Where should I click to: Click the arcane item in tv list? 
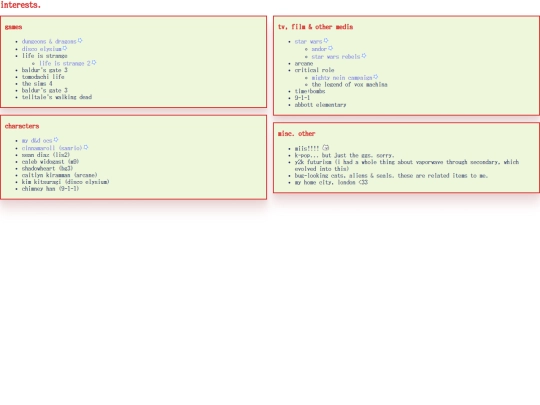click(304, 64)
